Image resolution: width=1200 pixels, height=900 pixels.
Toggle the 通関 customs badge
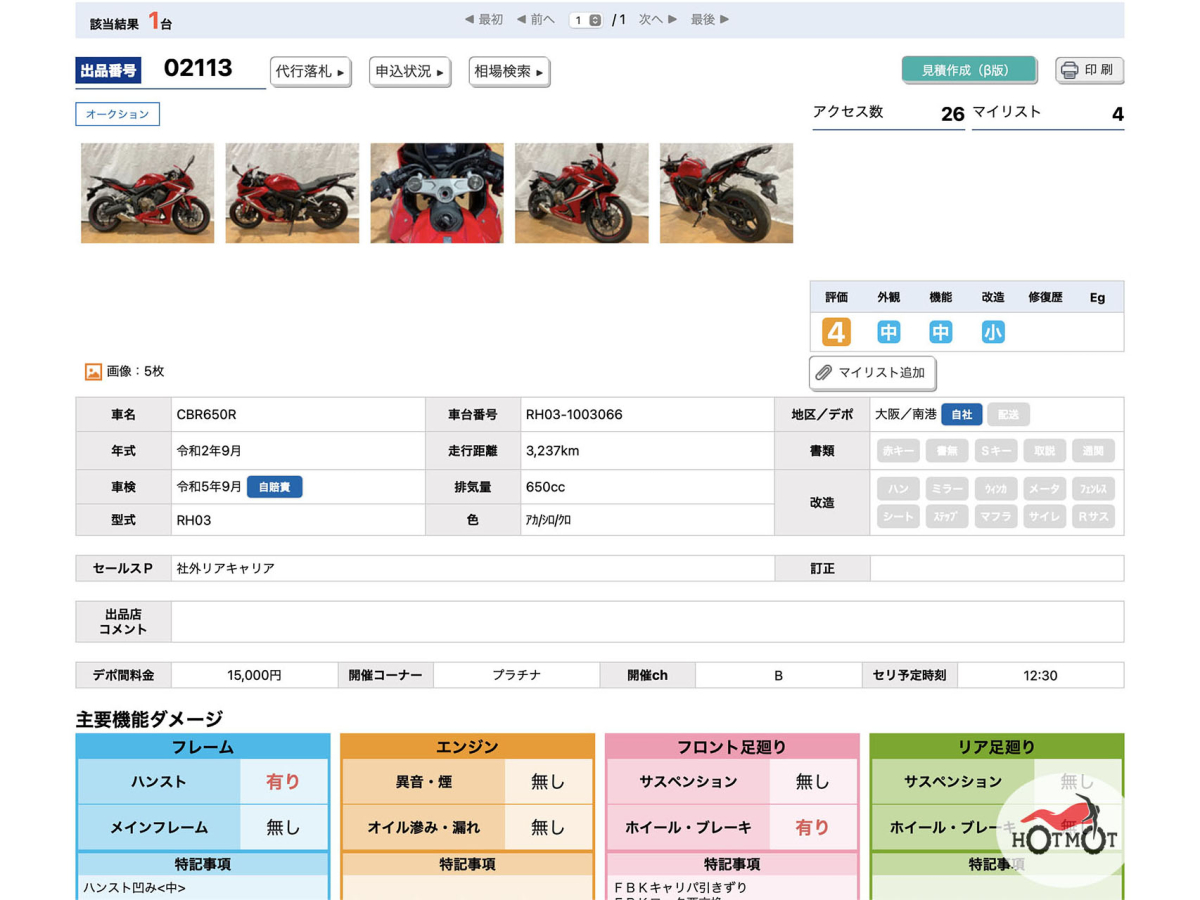[x=1093, y=451]
